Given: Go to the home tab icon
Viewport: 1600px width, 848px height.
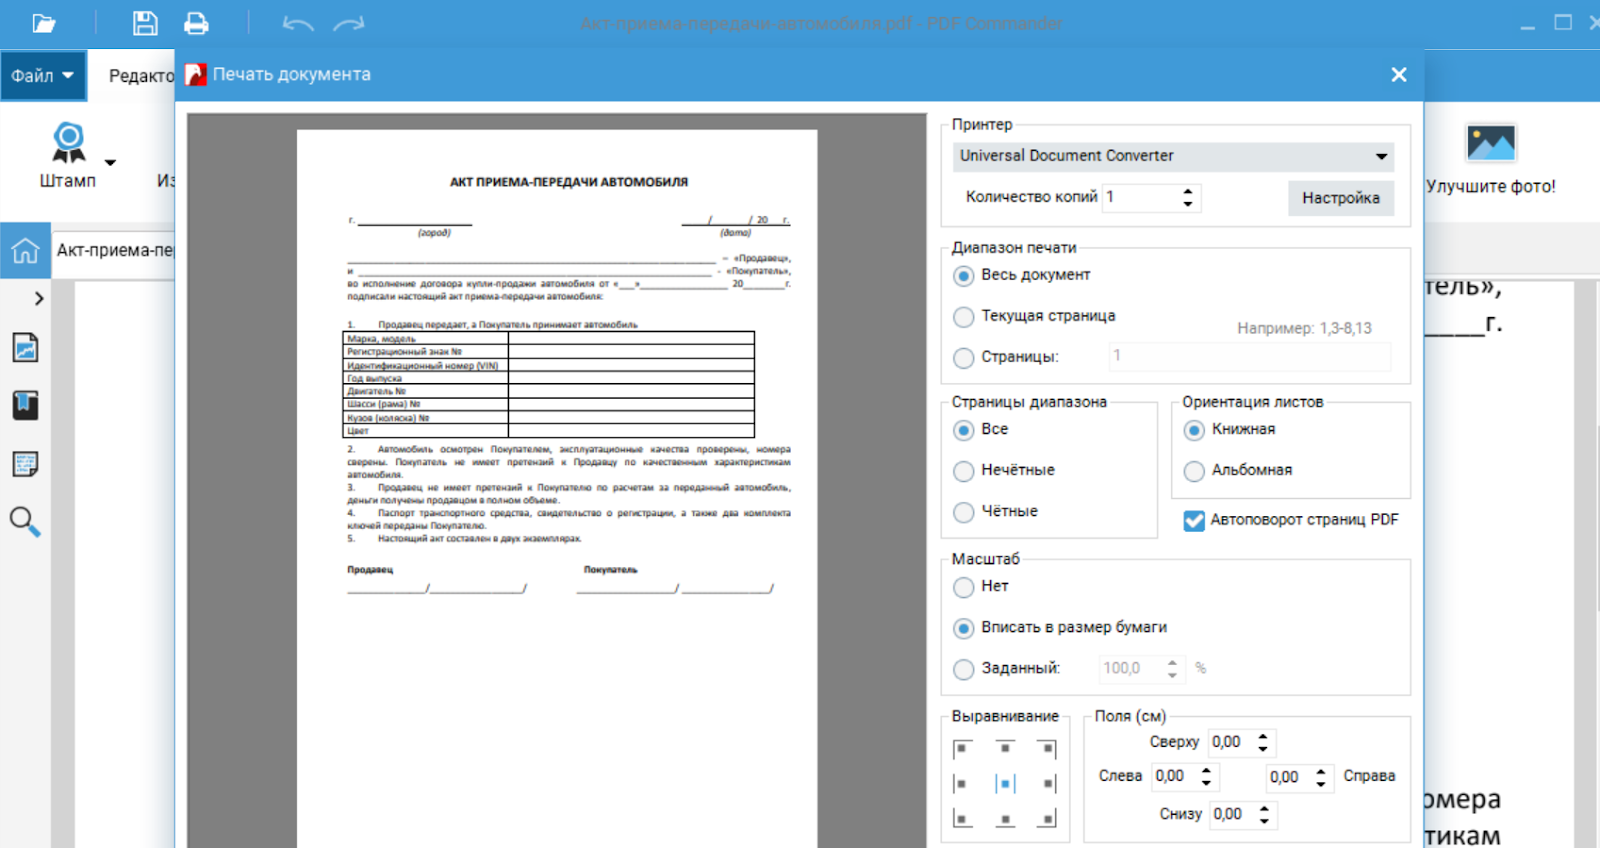Looking at the screenshot, I should pos(25,250).
